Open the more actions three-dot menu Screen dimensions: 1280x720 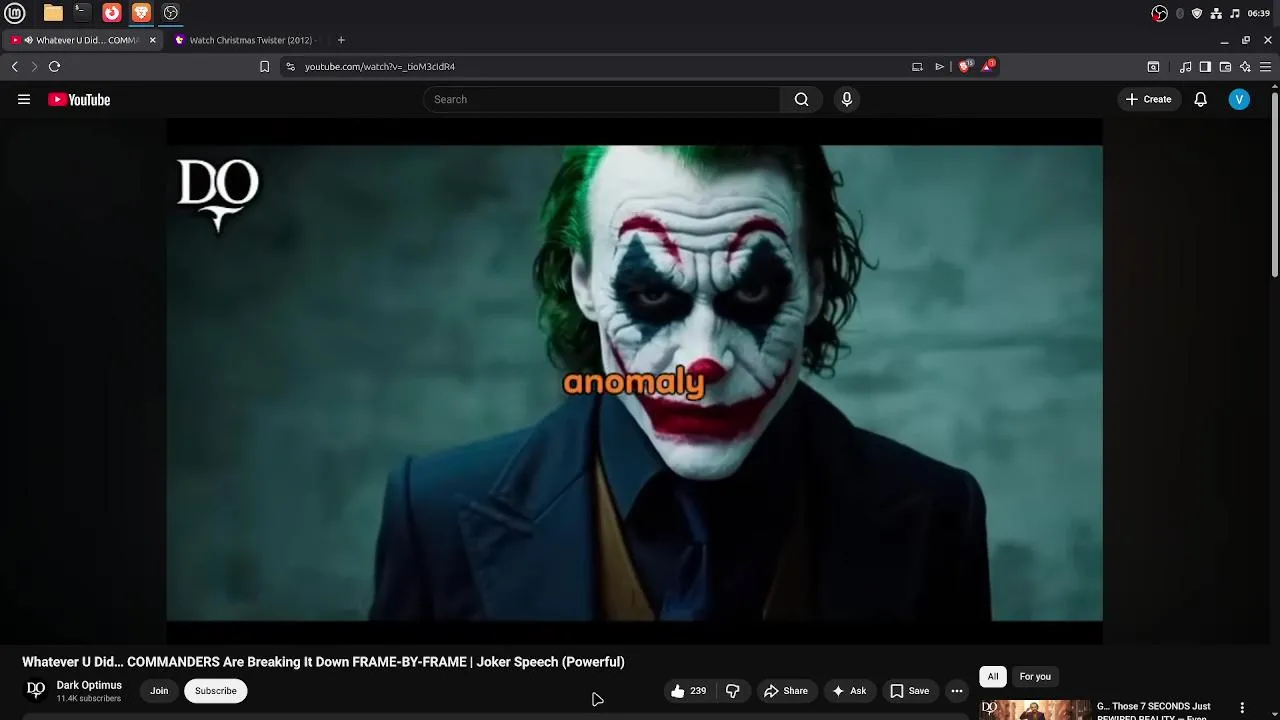[x=957, y=691]
